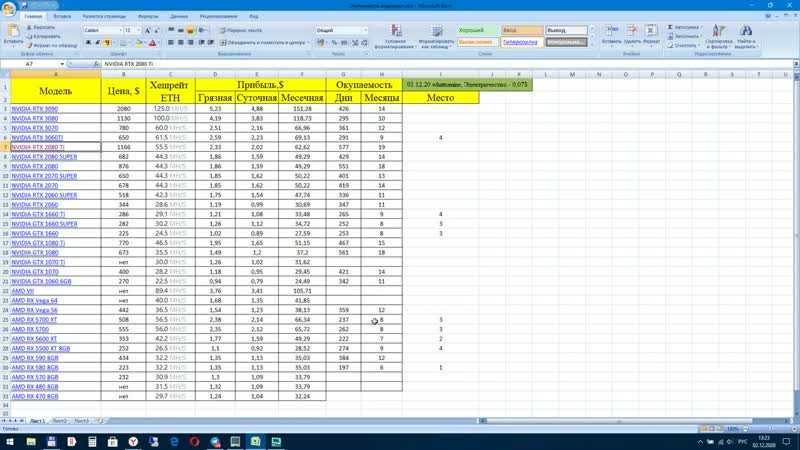
Task: Click the Office button
Action: (x=9, y=9)
